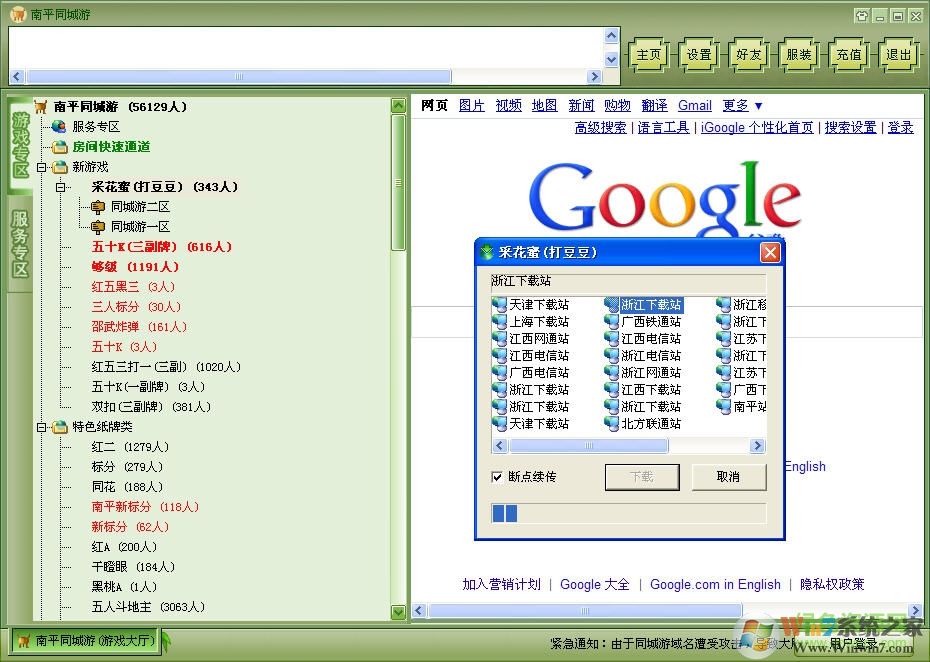The height and width of the screenshot is (662, 930).
Task: Collapse the 采花蜜 (打豆豆) node
Action: 61,187
